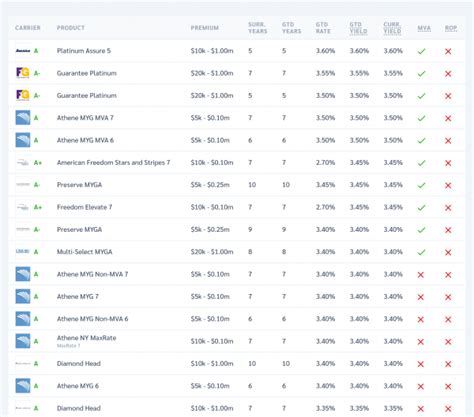Image resolution: width=474 pixels, height=417 pixels.
Task: Open the 10-year Diamond Head product
Action: click(x=79, y=363)
